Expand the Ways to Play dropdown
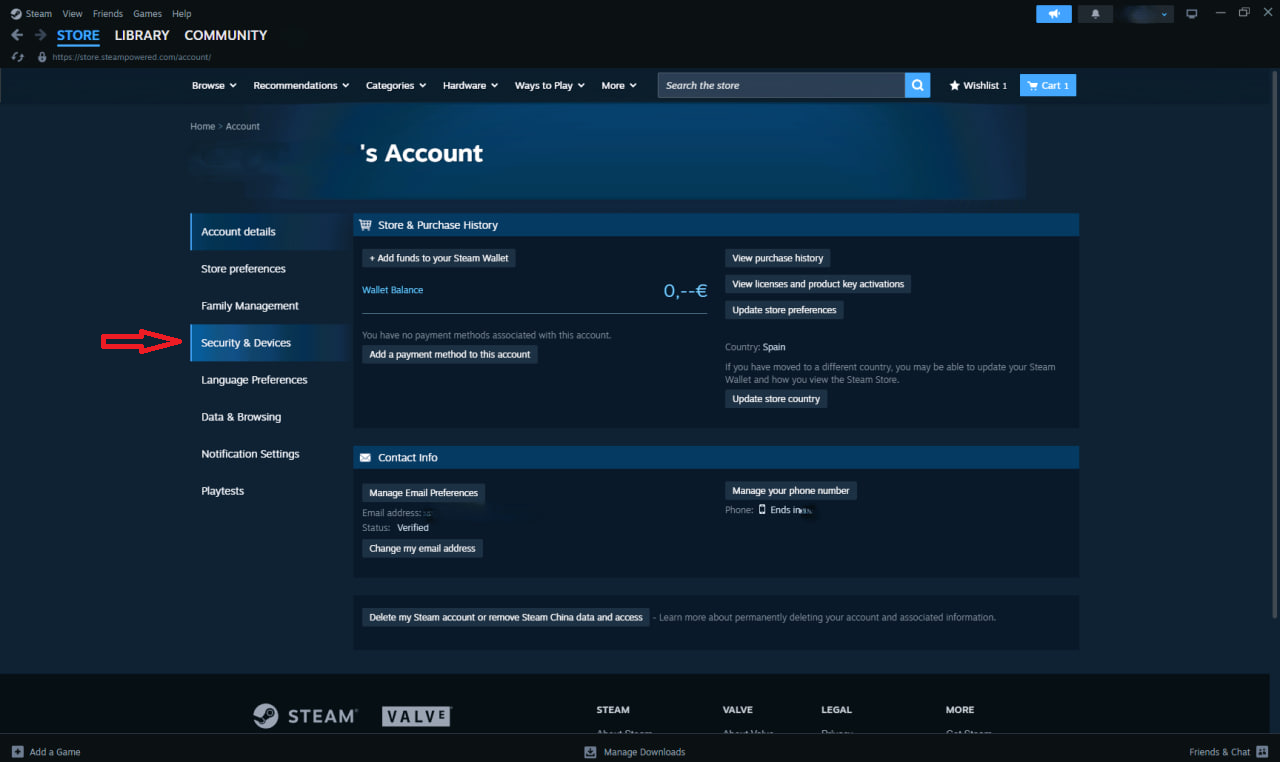This screenshot has width=1280, height=762. 549,85
